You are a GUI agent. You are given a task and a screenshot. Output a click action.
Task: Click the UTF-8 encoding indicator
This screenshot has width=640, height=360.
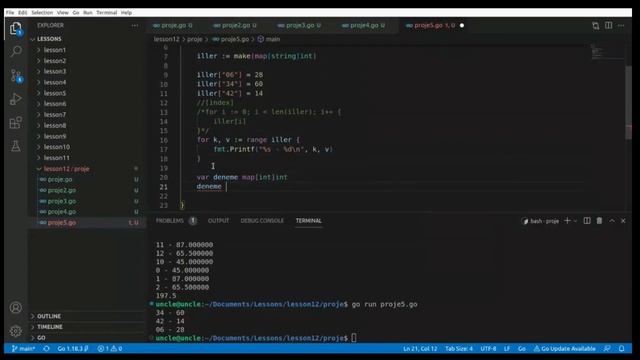488,349
